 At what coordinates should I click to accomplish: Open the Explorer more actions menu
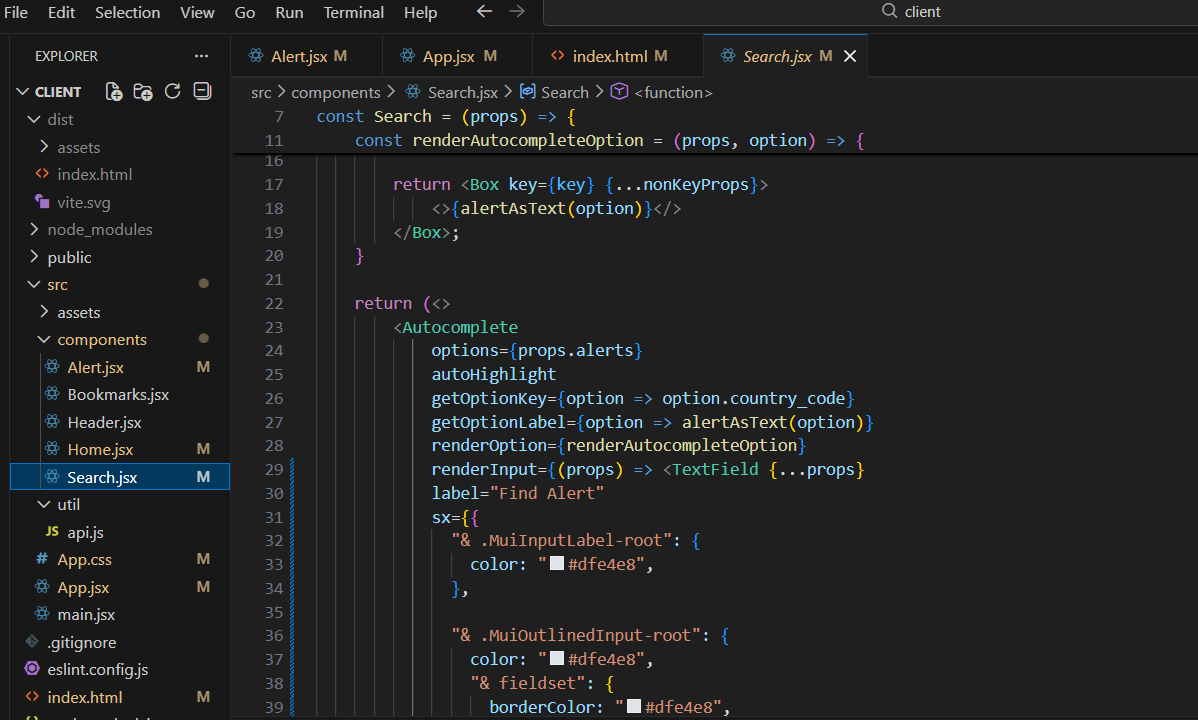click(x=201, y=55)
